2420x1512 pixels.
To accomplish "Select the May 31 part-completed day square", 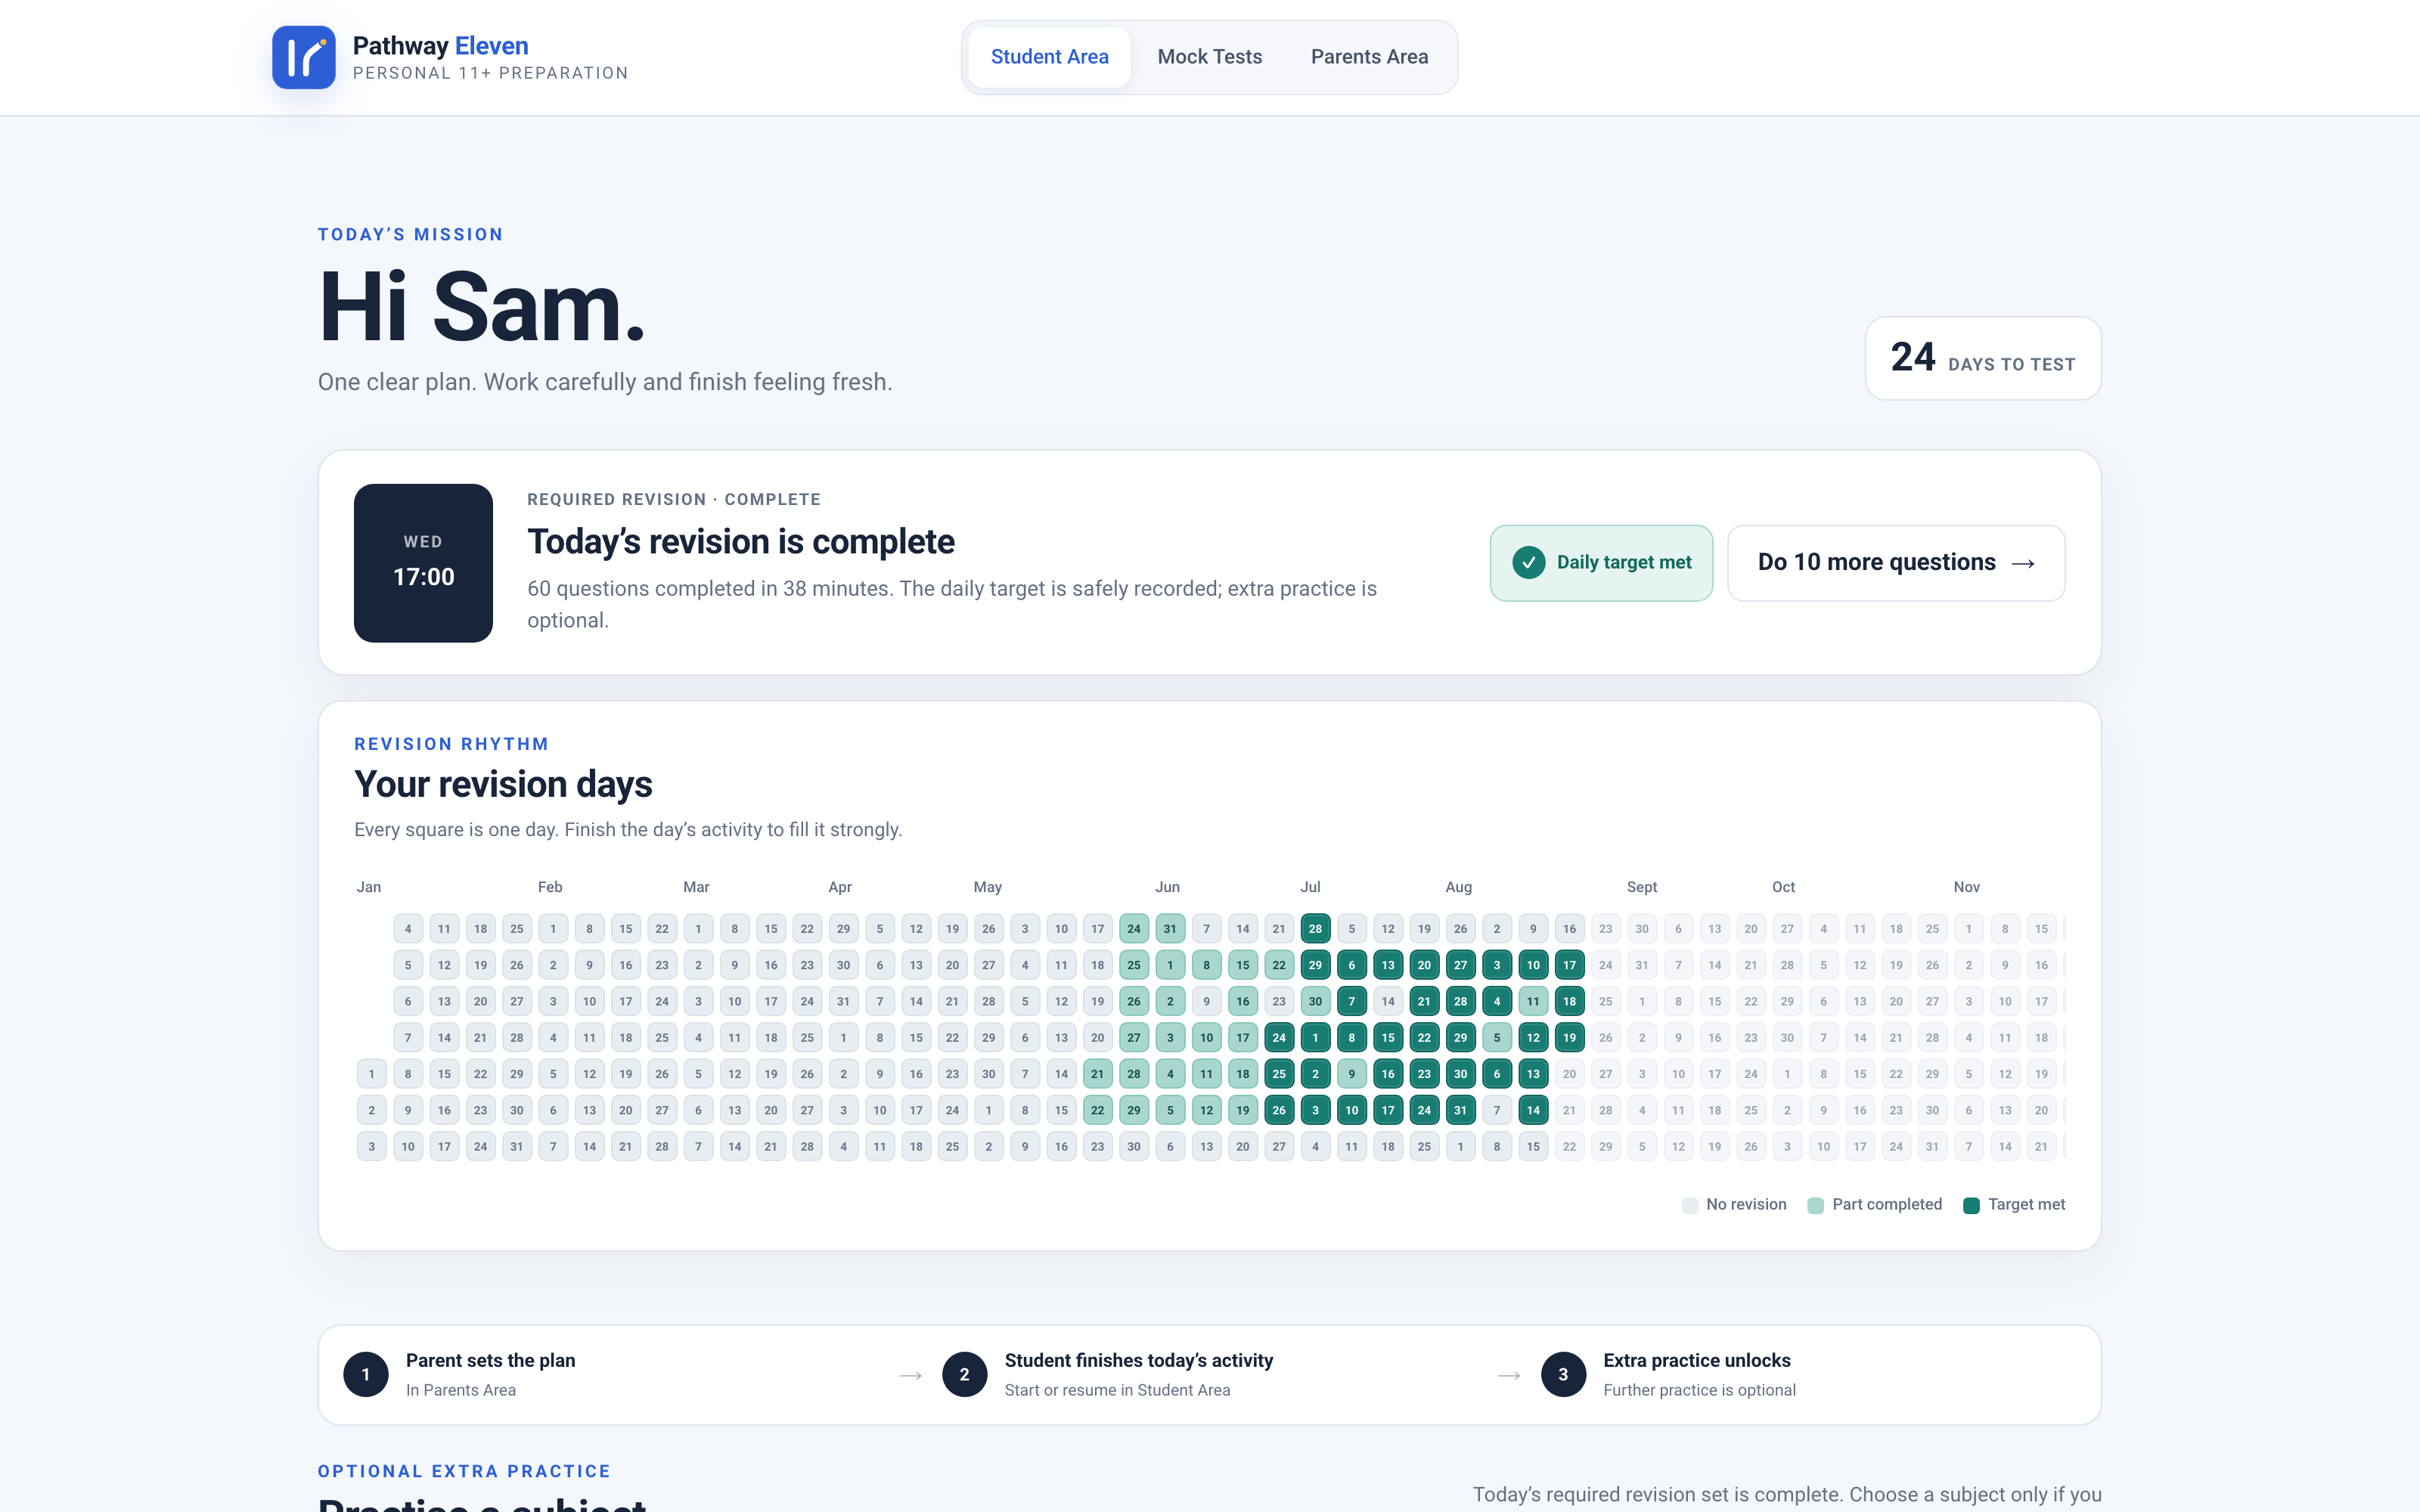I will tap(1170, 929).
